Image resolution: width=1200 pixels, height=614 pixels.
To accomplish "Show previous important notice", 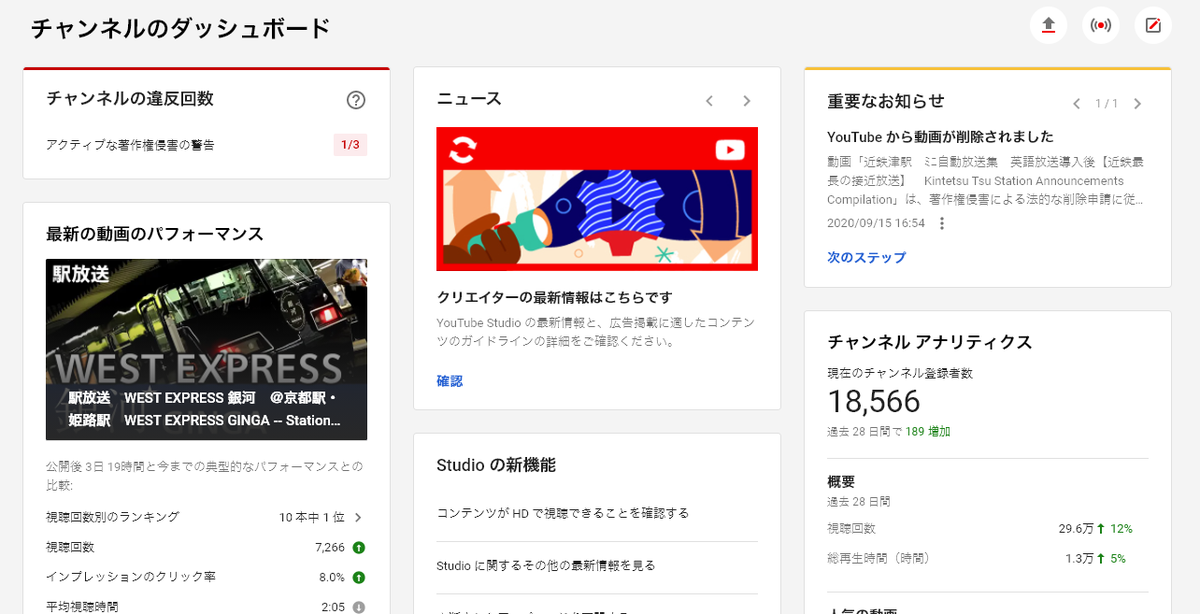I will (x=1077, y=103).
